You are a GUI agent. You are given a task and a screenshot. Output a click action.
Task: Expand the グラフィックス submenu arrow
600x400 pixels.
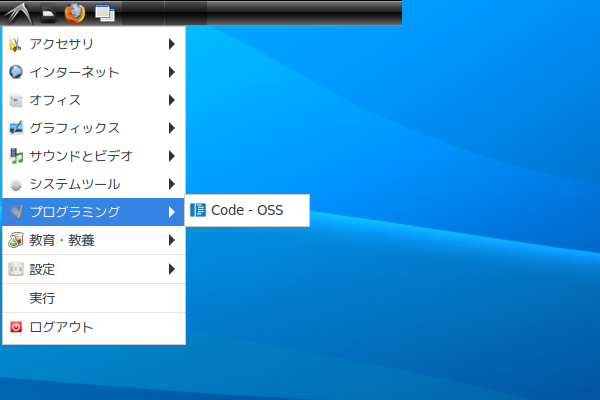point(172,128)
